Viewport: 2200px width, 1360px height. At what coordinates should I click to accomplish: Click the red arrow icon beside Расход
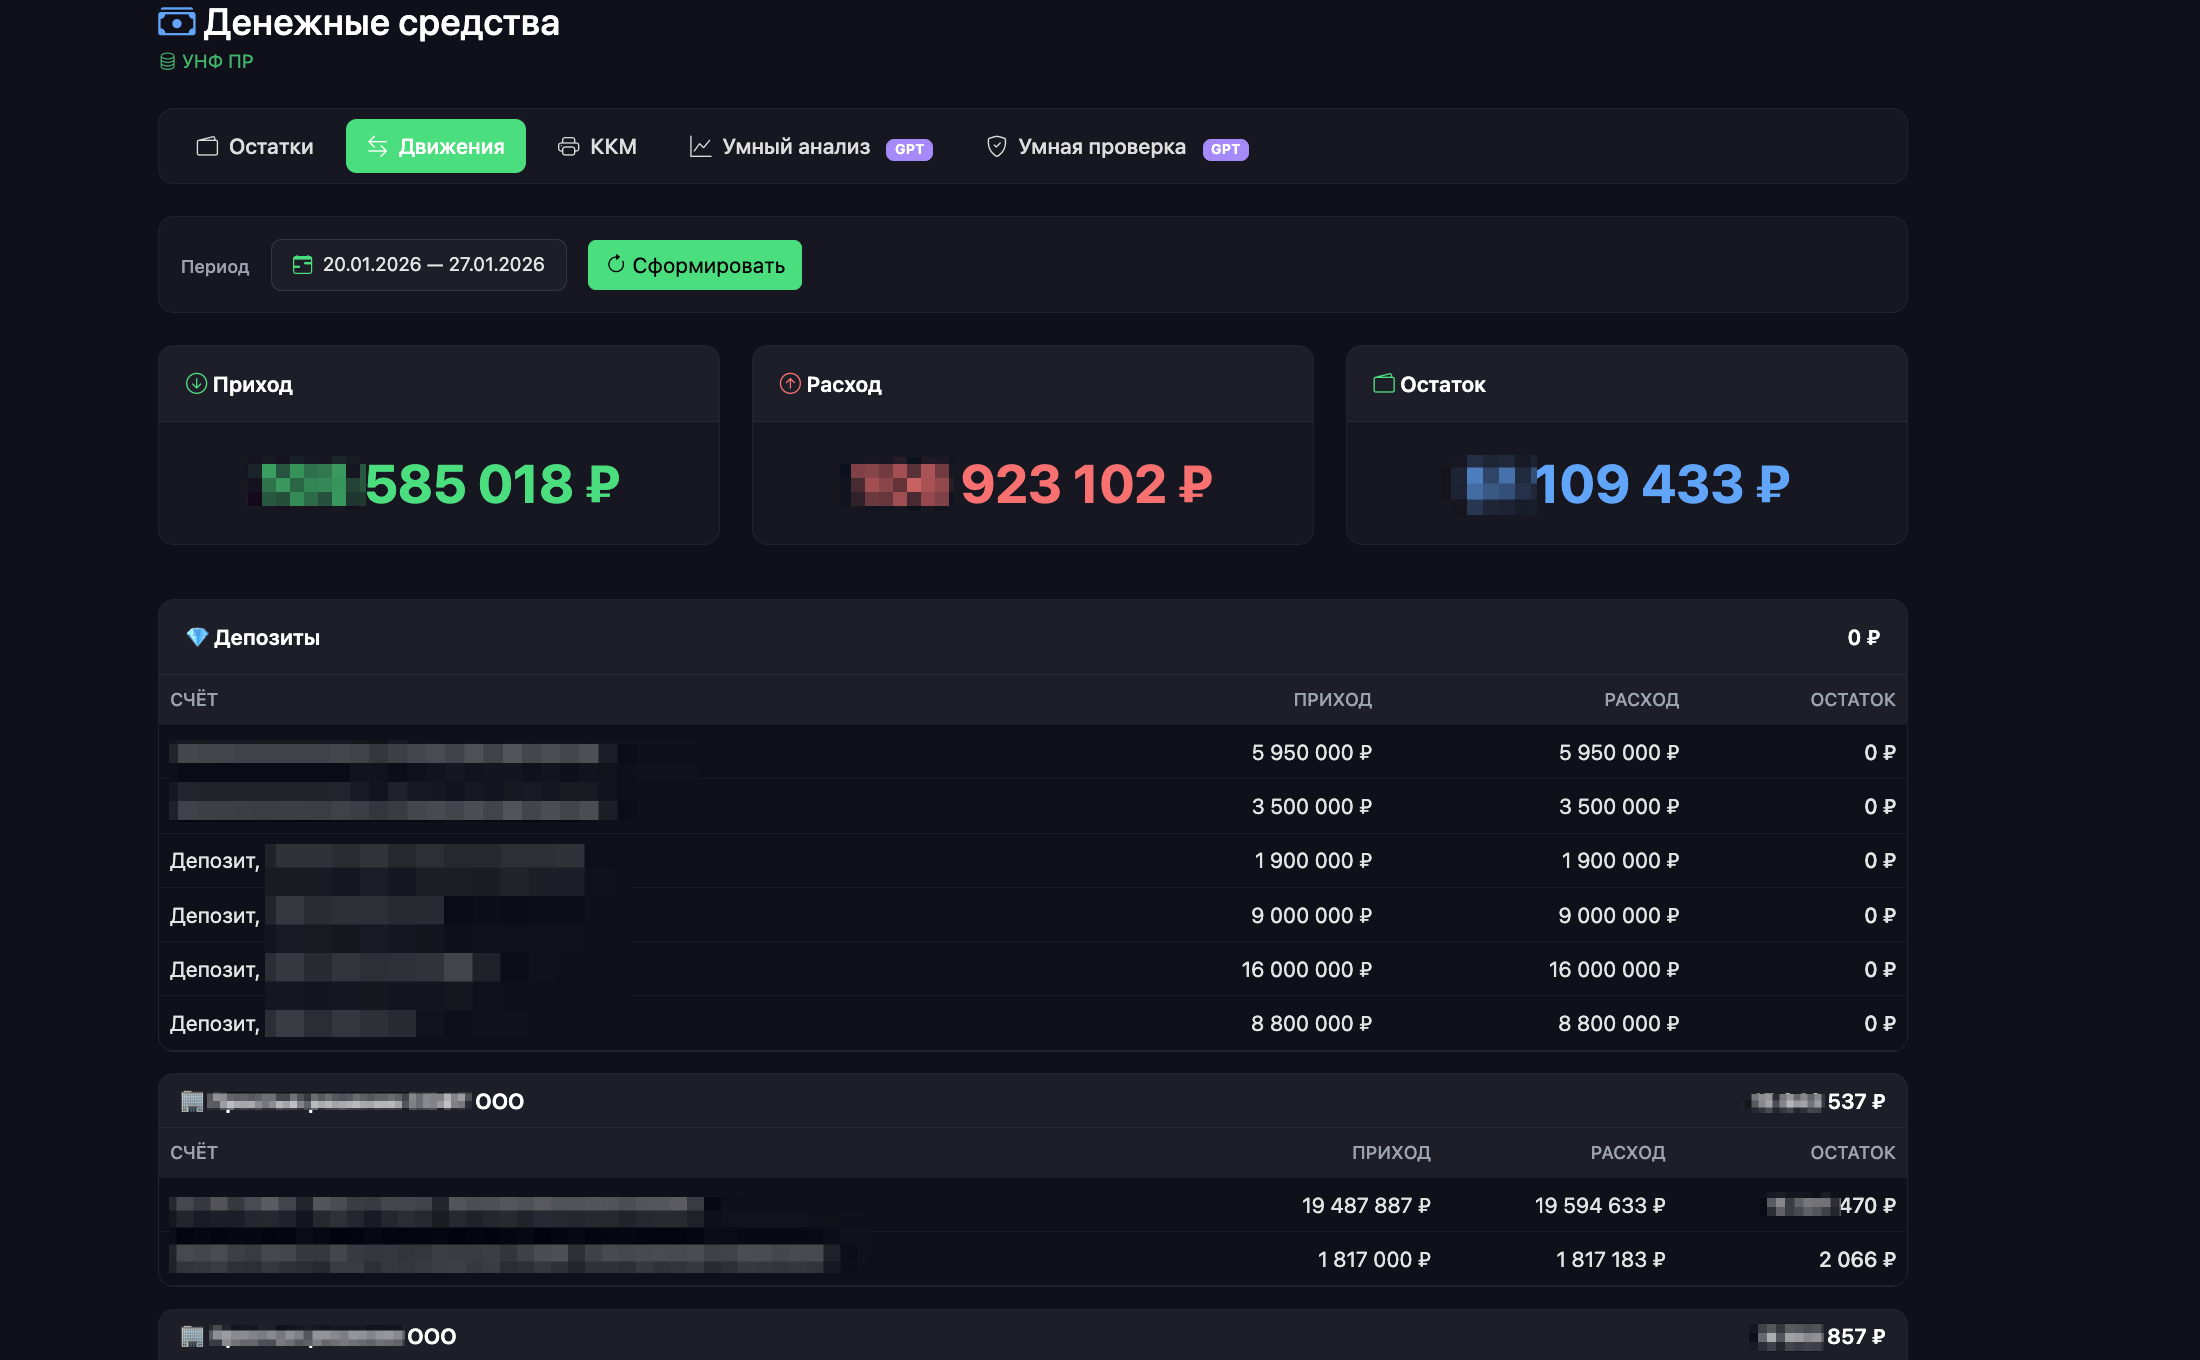click(790, 384)
